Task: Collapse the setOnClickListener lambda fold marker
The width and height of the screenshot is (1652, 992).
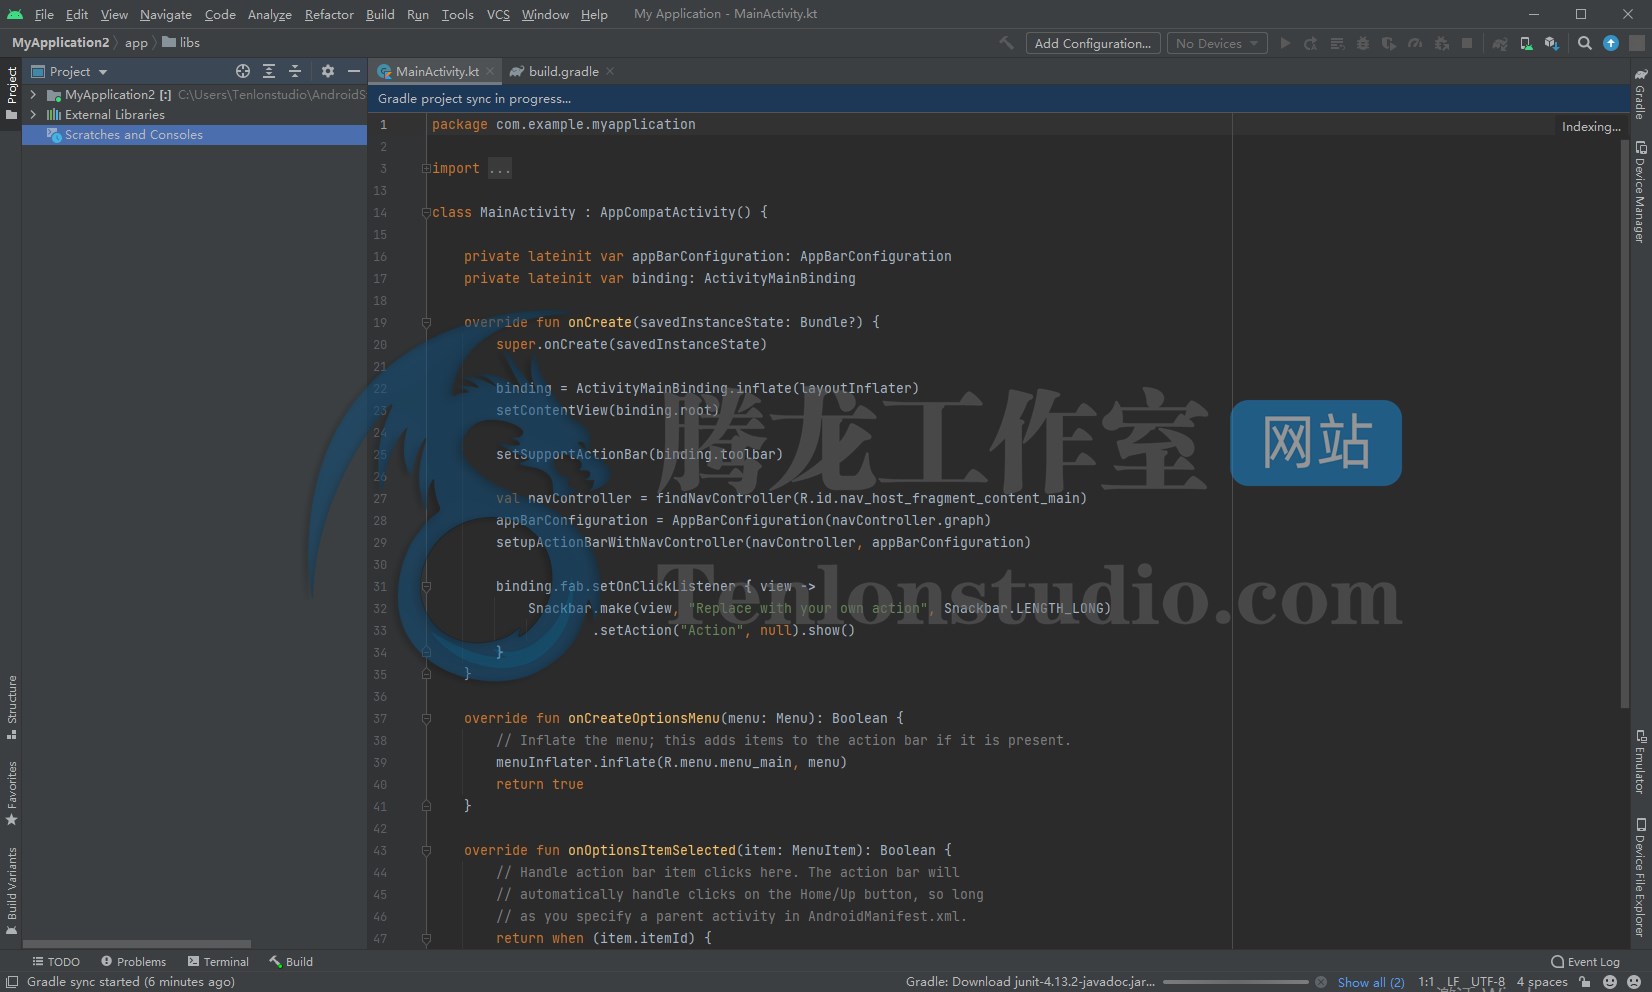Action: pyautogui.click(x=426, y=586)
